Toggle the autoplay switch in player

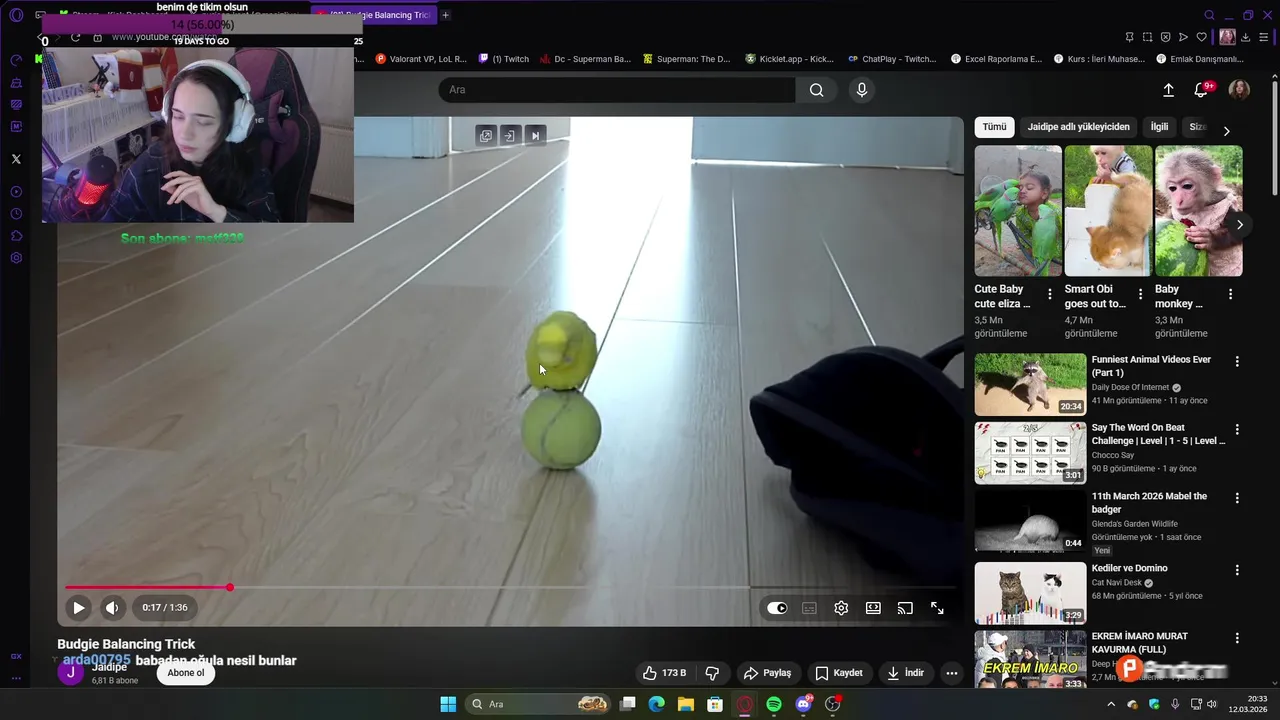pyautogui.click(x=777, y=608)
